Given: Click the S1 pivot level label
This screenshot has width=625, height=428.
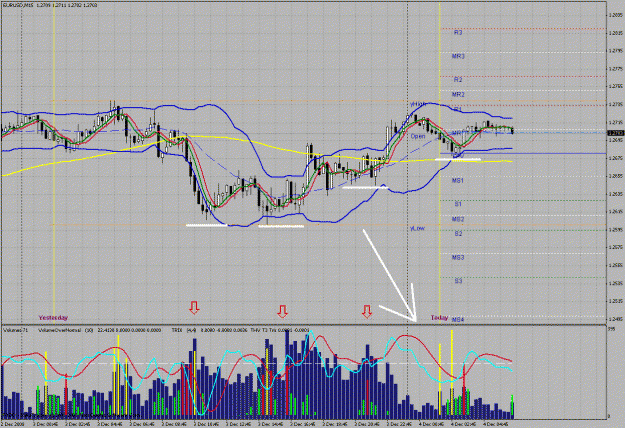Looking at the screenshot, I should click(x=458, y=204).
